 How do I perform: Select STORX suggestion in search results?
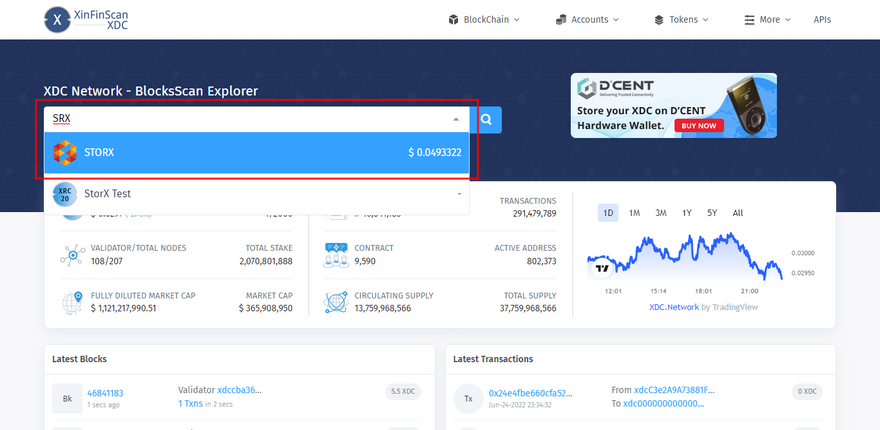pyautogui.click(x=257, y=153)
